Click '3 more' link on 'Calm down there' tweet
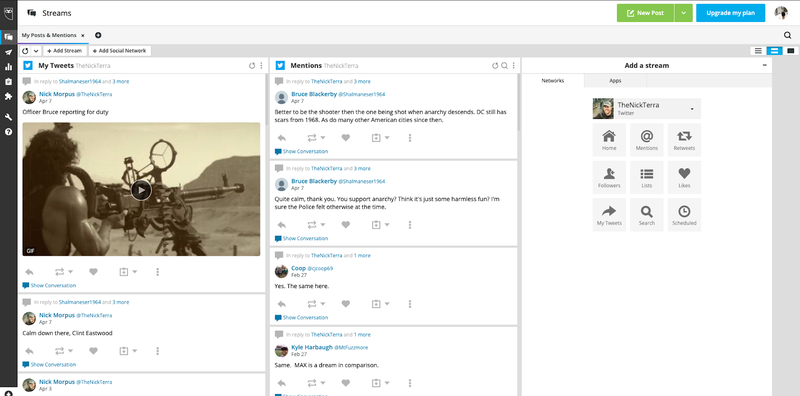800x396 pixels. tap(120, 302)
